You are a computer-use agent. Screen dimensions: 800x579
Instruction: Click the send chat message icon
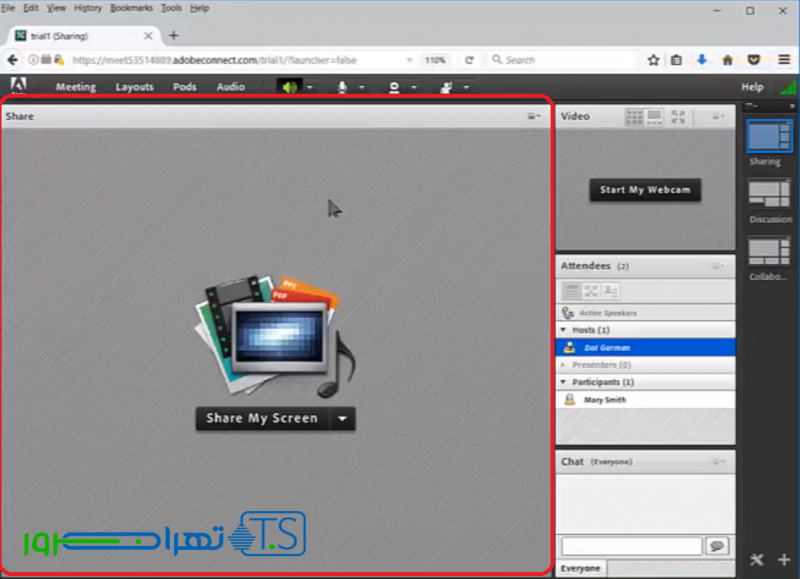click(x=716, y=546)
